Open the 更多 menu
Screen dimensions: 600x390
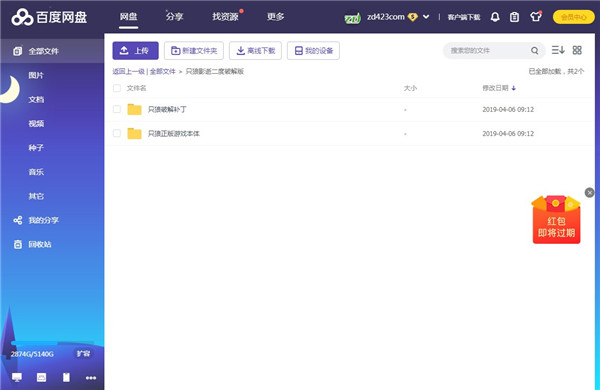(x=276, y=16)
